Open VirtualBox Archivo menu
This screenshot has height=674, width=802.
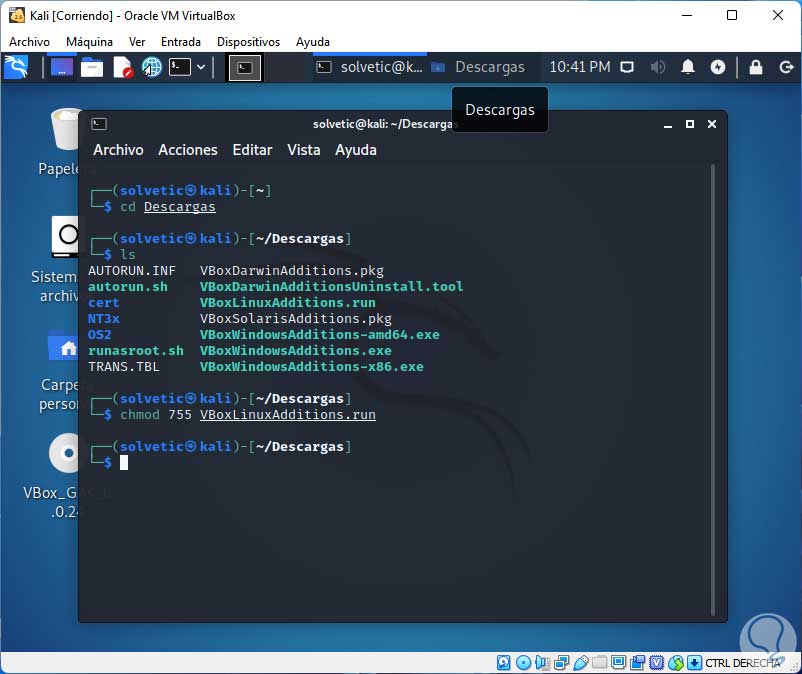(29, 42)
